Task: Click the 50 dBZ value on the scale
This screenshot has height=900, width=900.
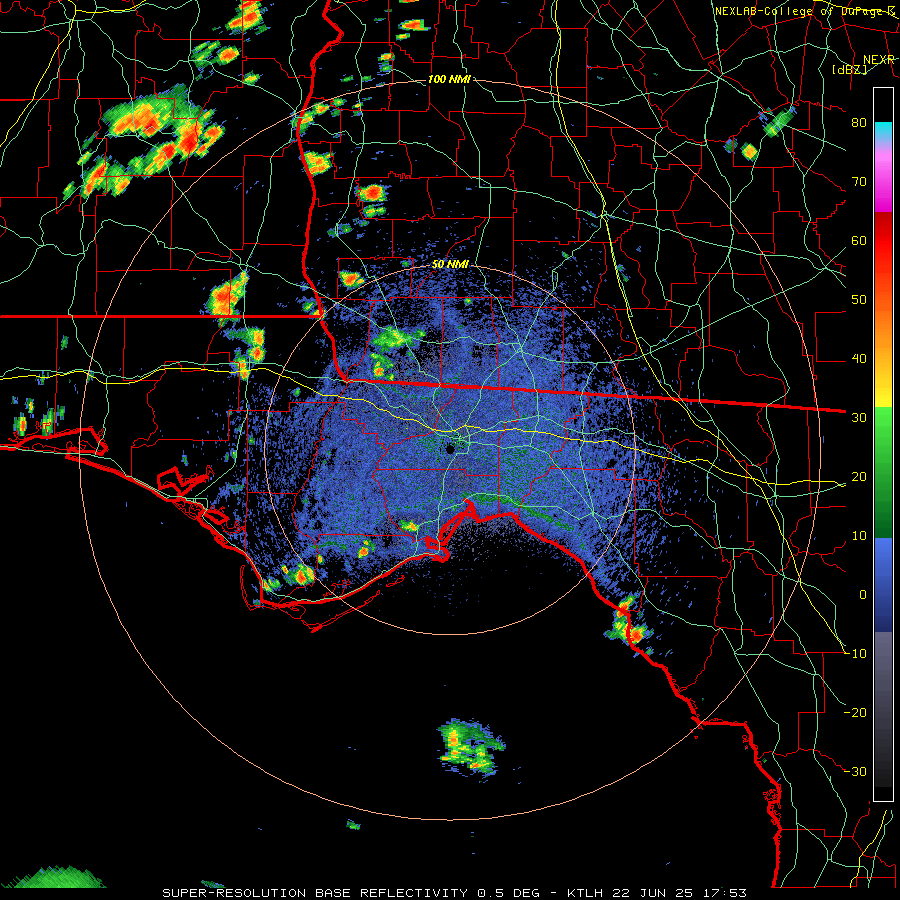Action: click(859, 300)
